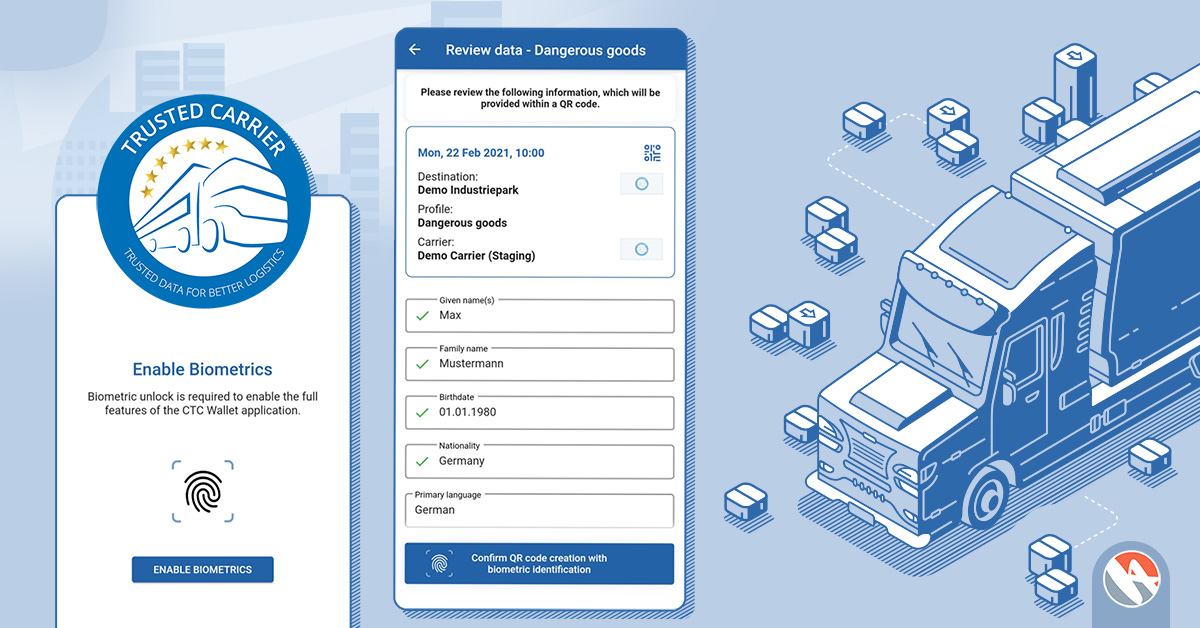Screen dimensions: 1200x628
Task: Click the fingerprint icon on the Confirm button
Action: point(439,564)
